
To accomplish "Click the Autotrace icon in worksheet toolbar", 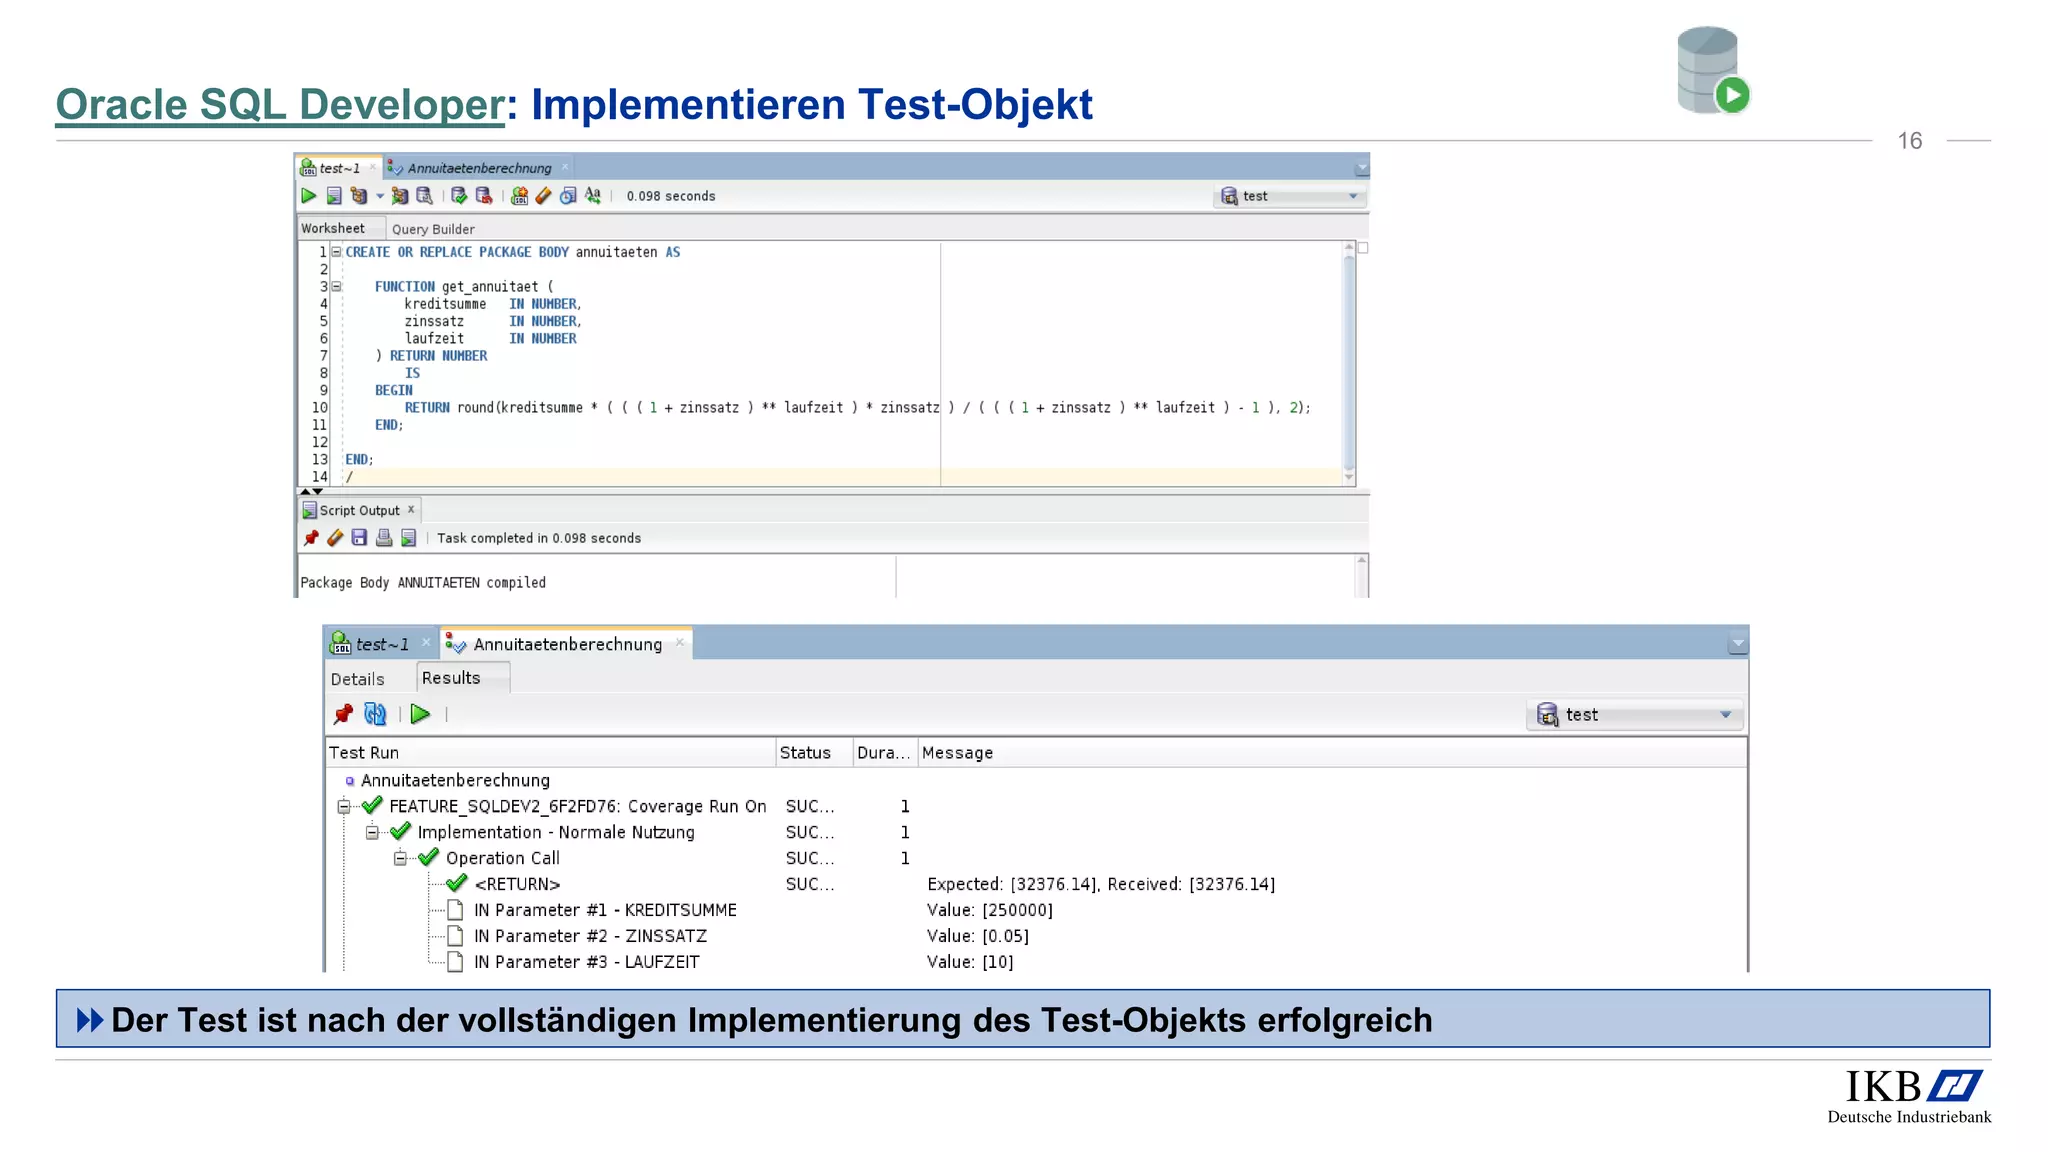I will coord(400,196).
